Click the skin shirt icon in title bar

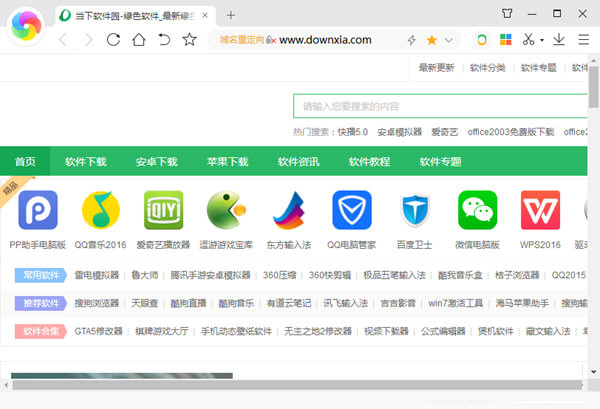pyautogui.click(x=507, y=14)
